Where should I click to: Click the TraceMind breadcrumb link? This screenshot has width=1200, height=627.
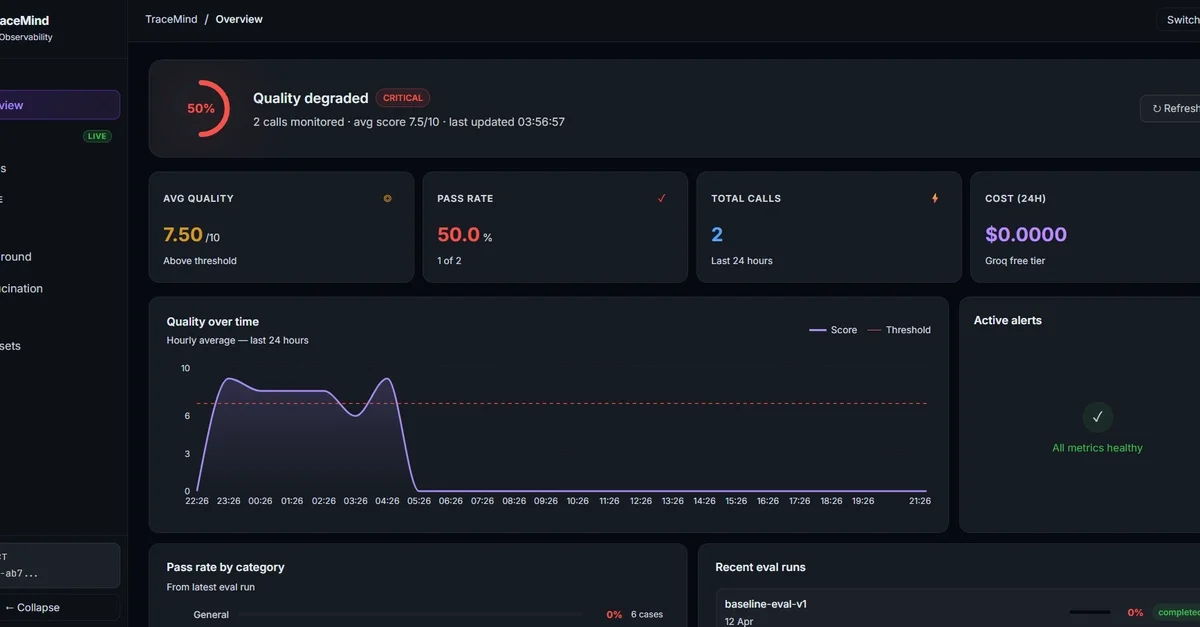click(172, 19)
